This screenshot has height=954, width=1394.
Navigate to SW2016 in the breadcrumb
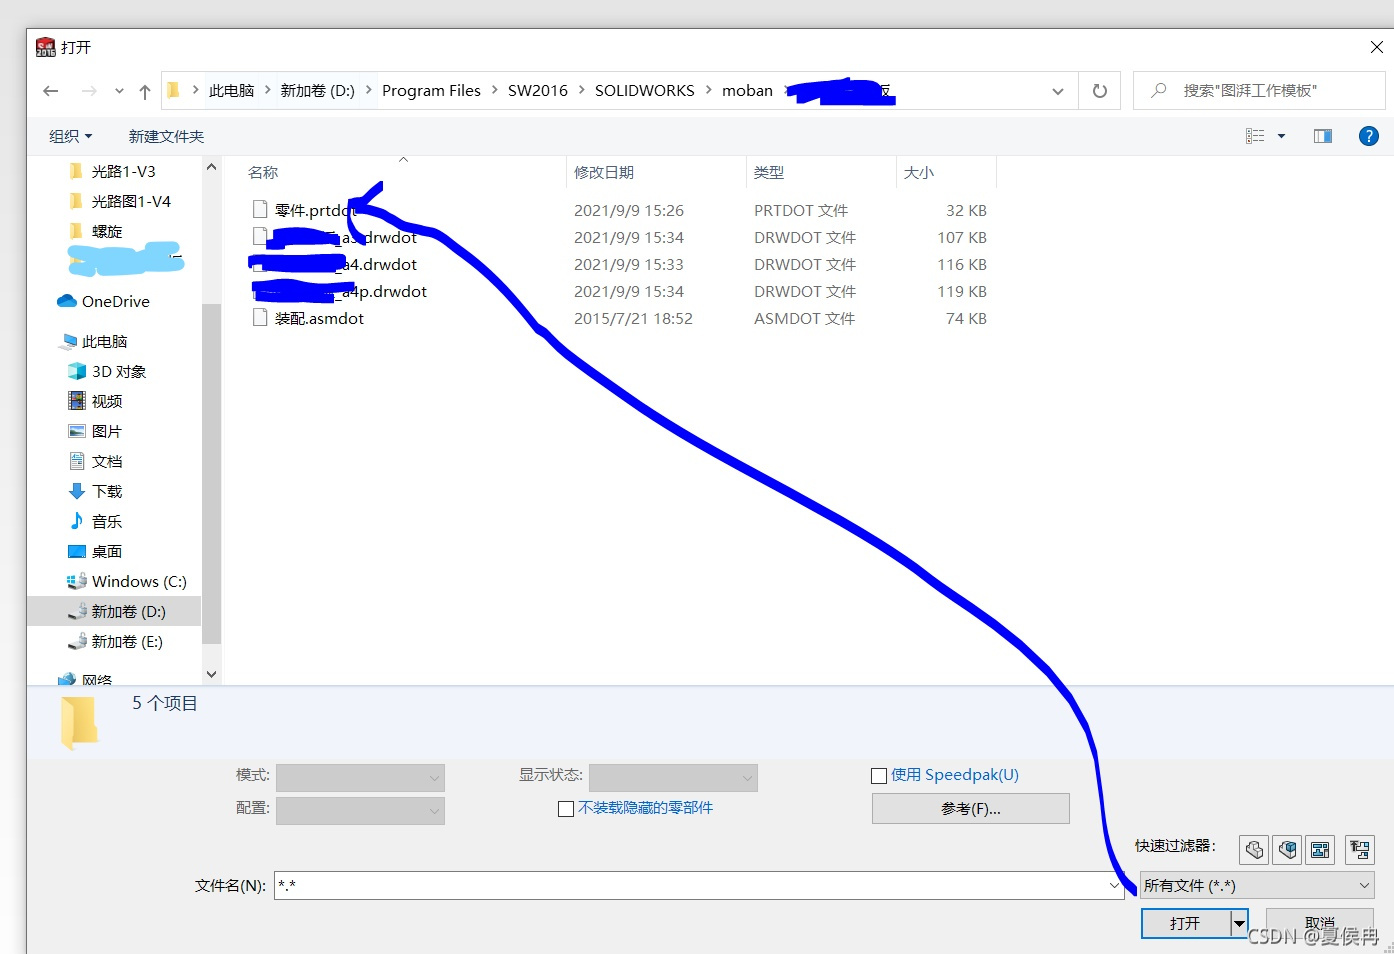coord(538,90)
